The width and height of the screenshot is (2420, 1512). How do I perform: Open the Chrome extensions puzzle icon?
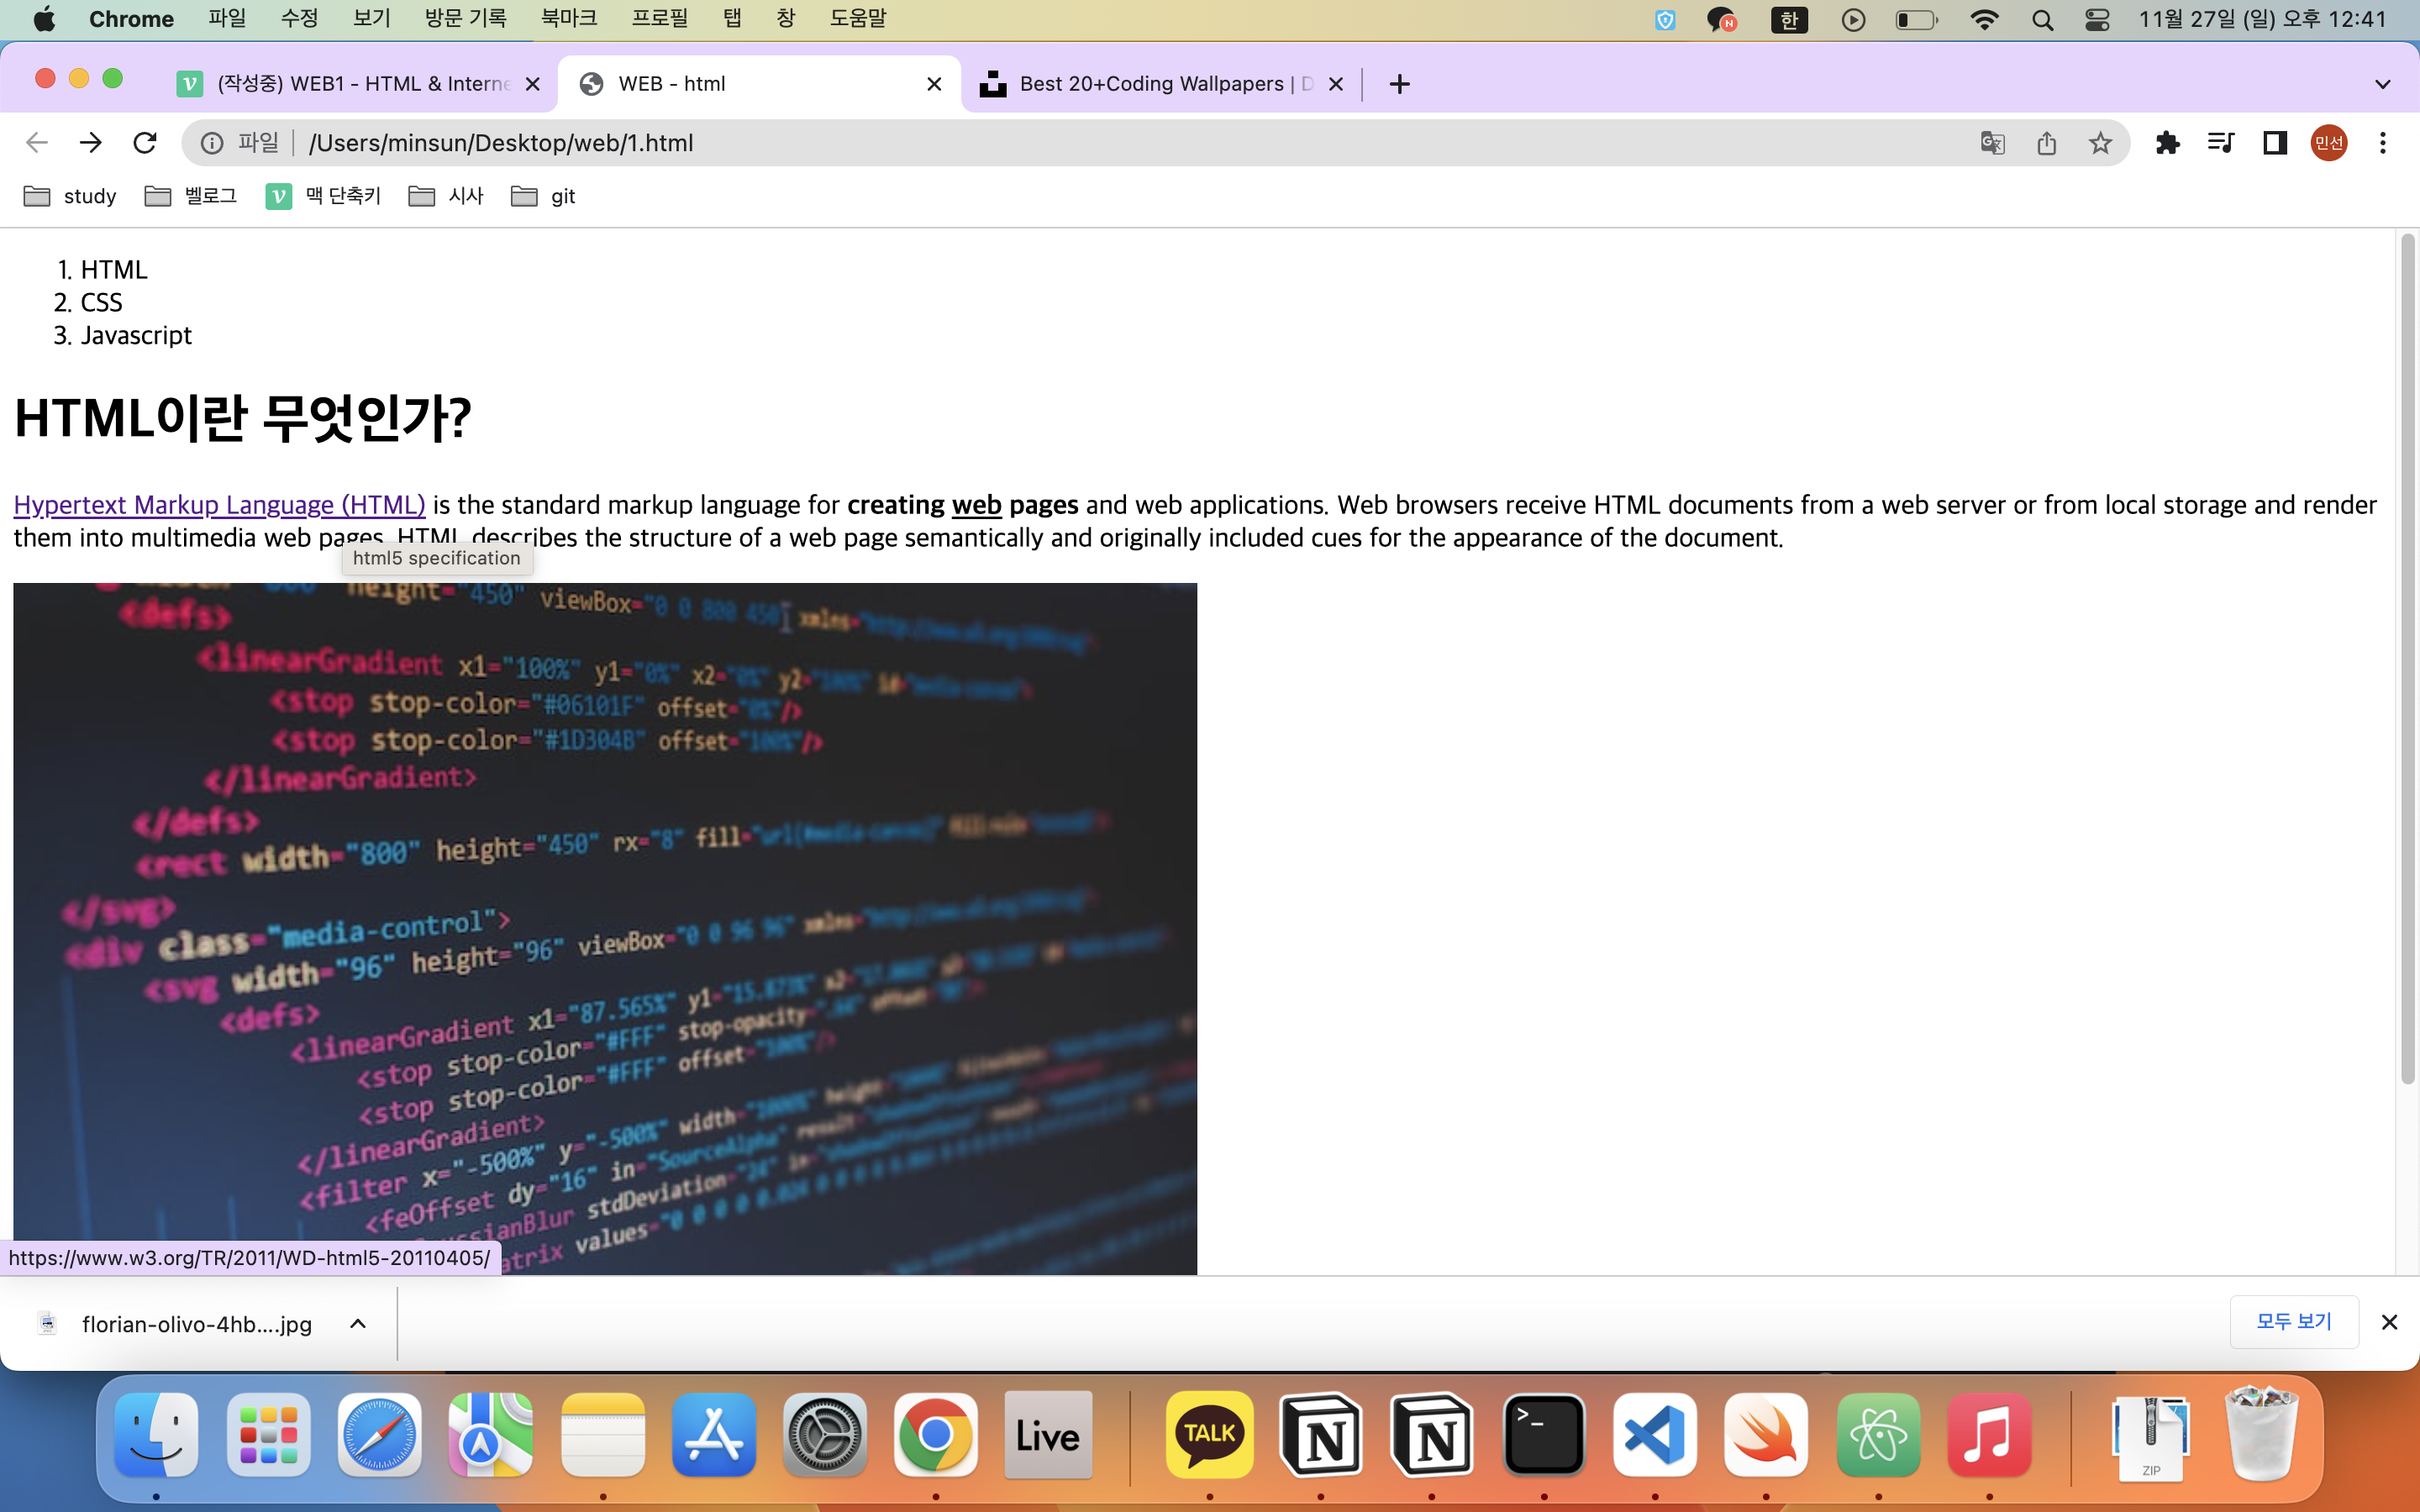2167,143
